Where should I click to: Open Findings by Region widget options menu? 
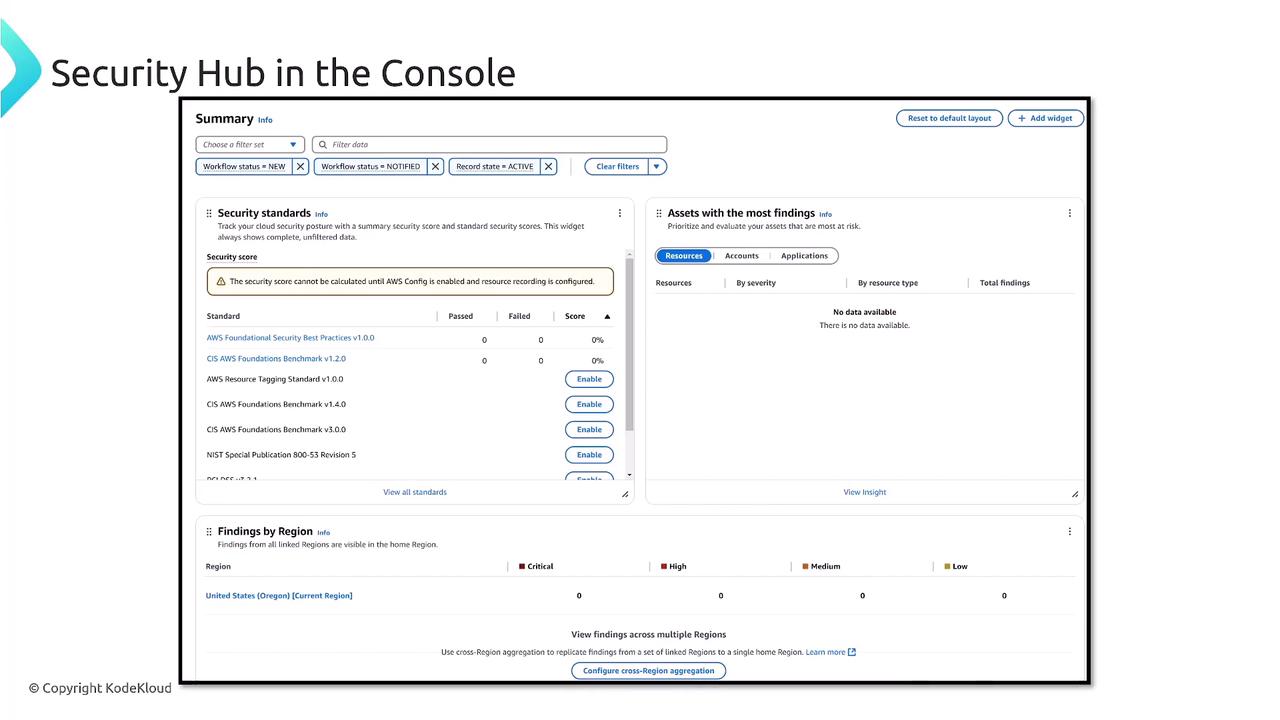(1070, 532)
